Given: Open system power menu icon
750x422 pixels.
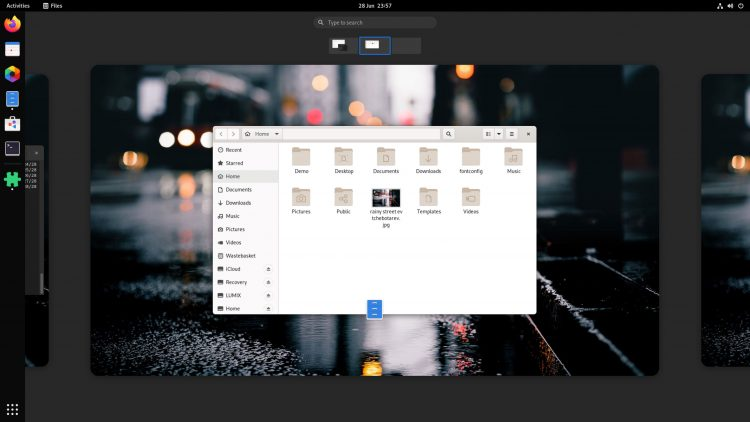Looking at the screenshot, I should point(740,6).
